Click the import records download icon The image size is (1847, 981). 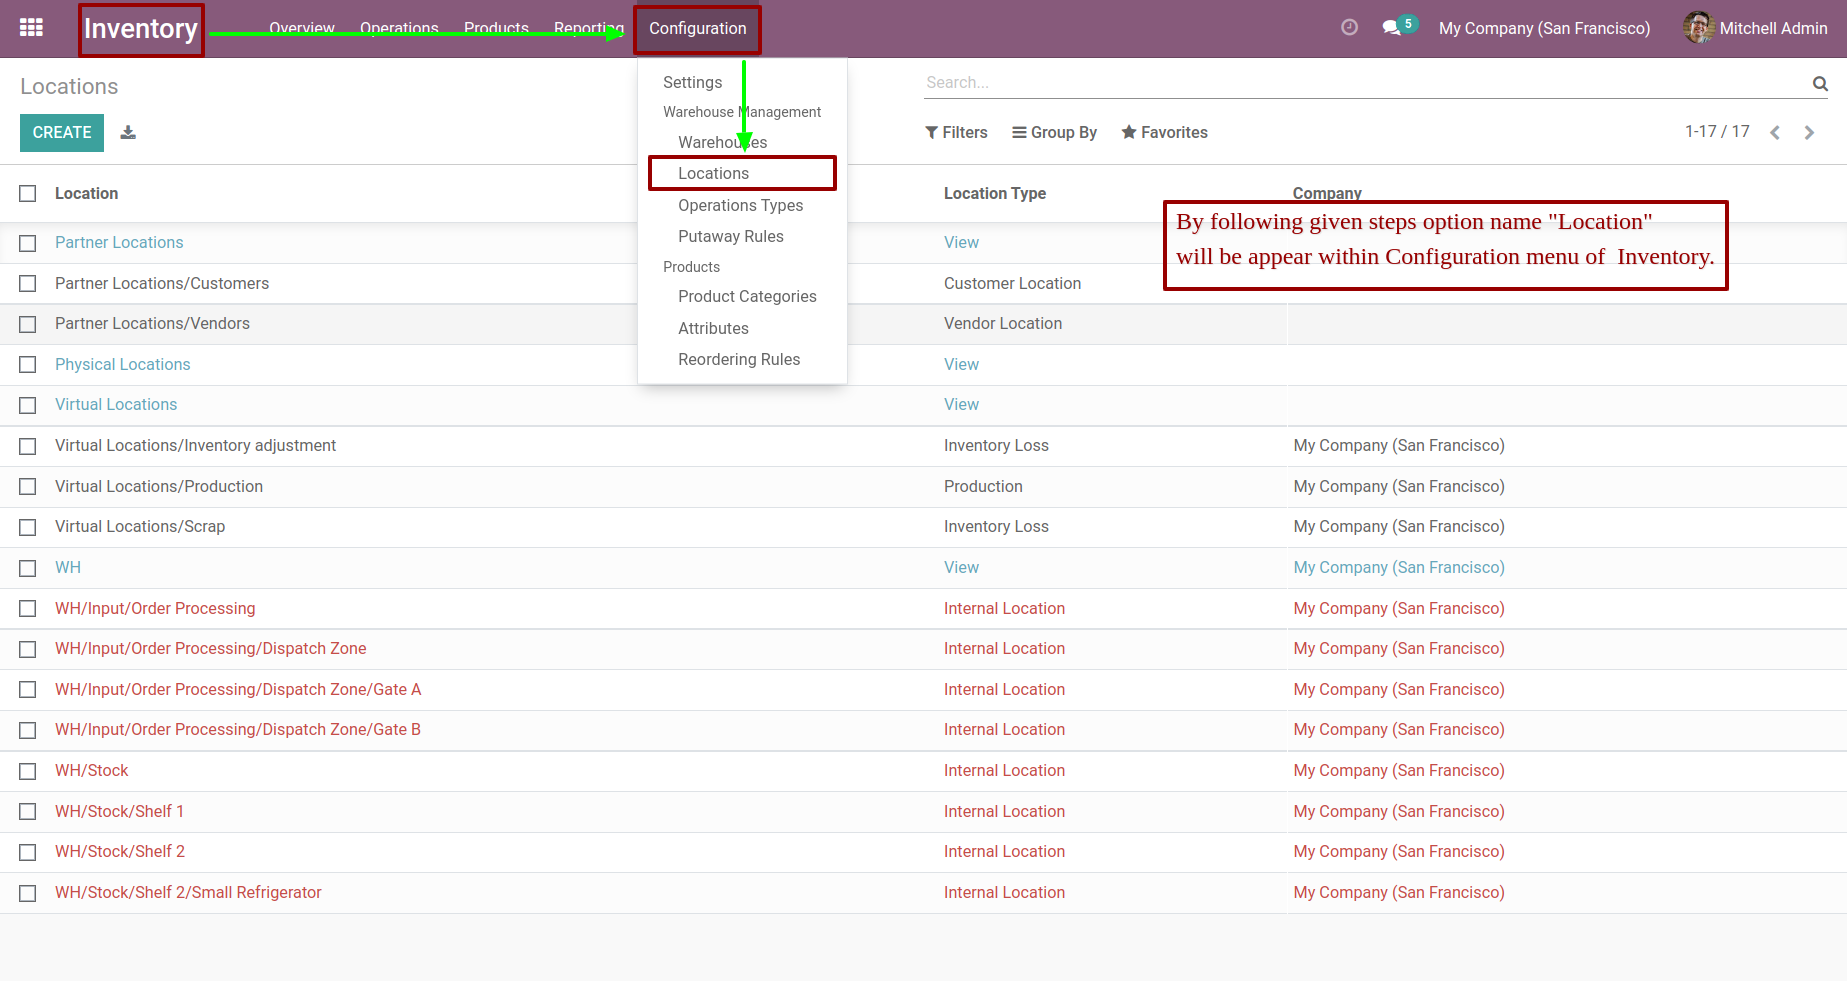[128, 132]
